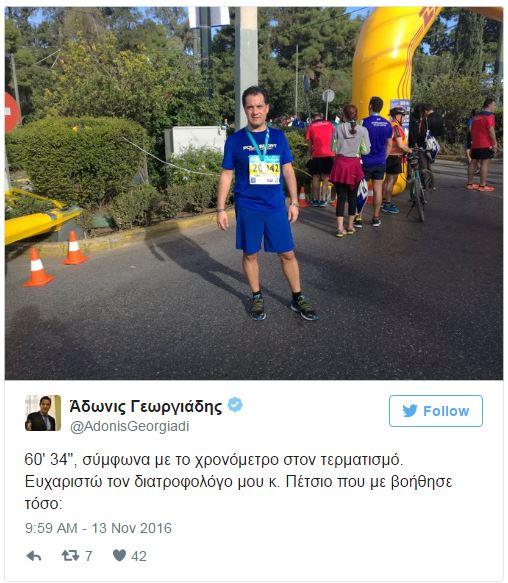Click the name Πέτσιο in tweet text

309,481
